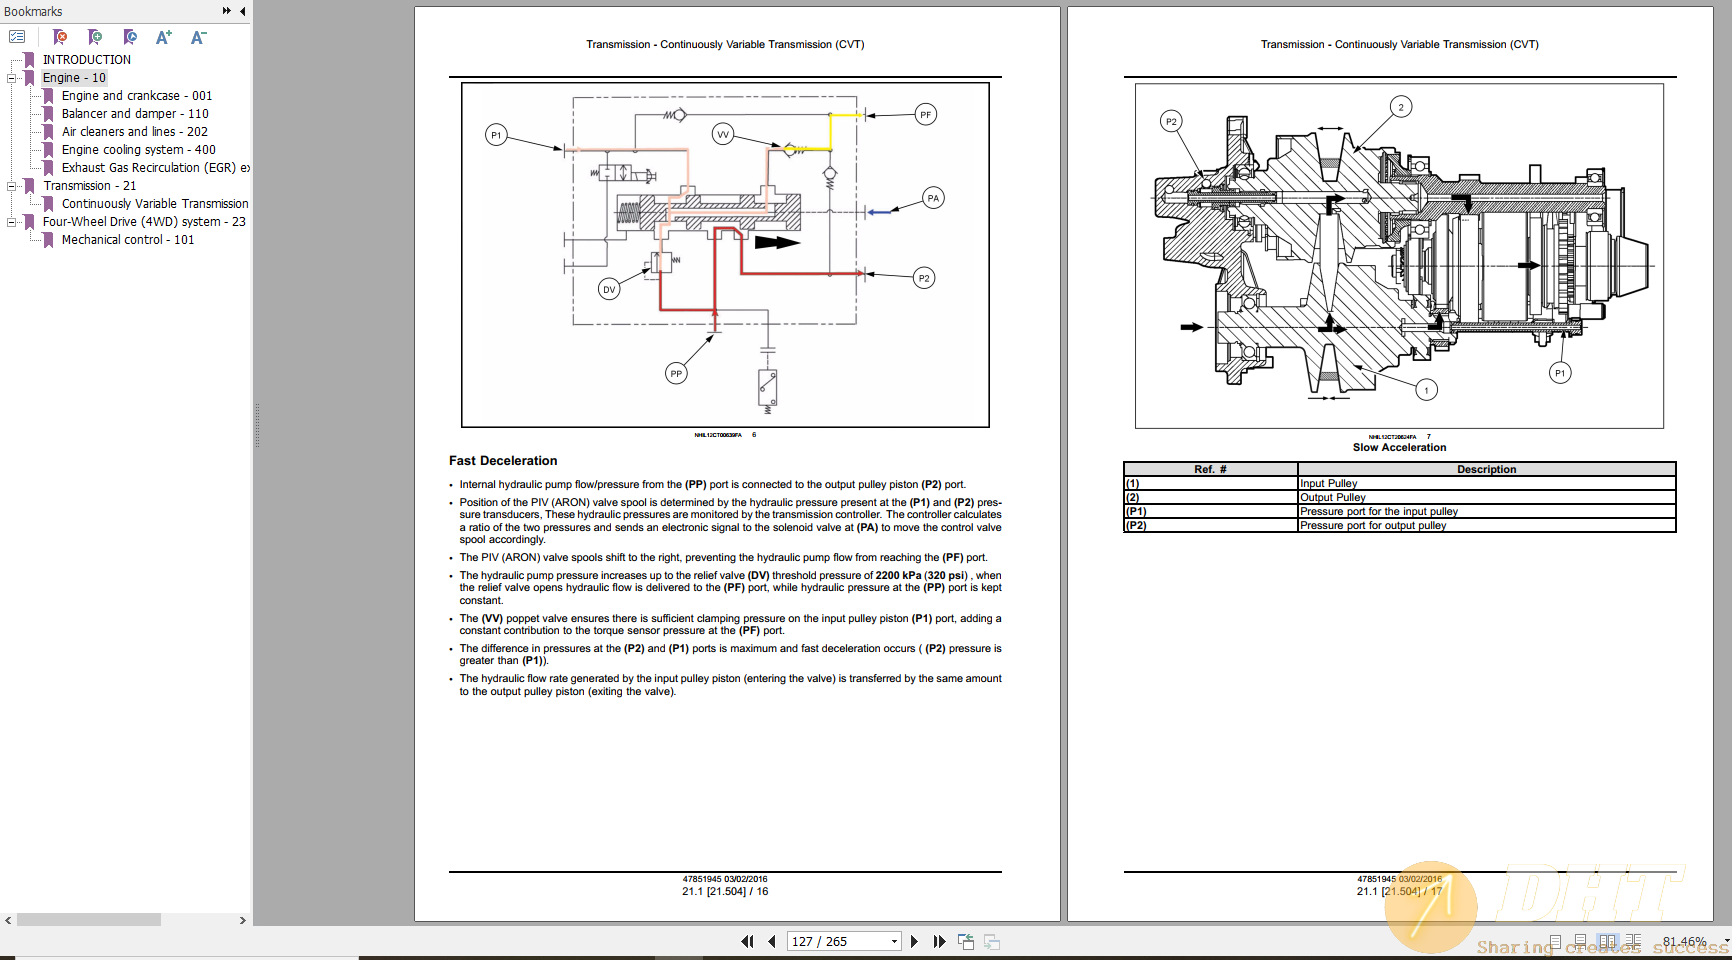Jump to the last page with end arrow
This screenshot has width=1732, height=960.
(x=940, y=941)
